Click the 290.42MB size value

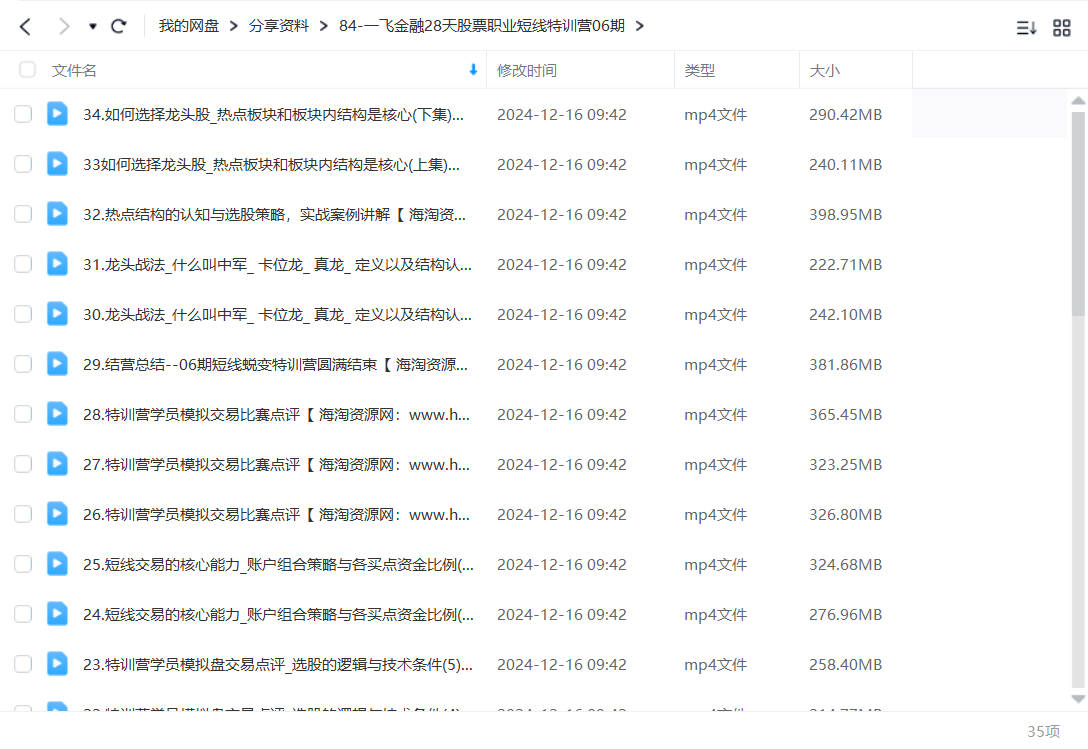tap(845, 115)
